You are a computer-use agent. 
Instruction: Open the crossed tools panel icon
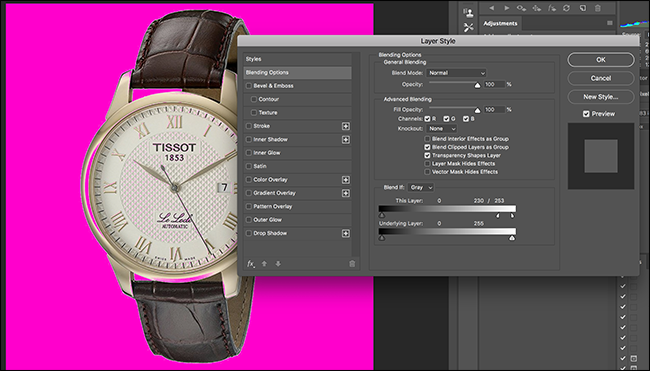click(x=469, y=28)
